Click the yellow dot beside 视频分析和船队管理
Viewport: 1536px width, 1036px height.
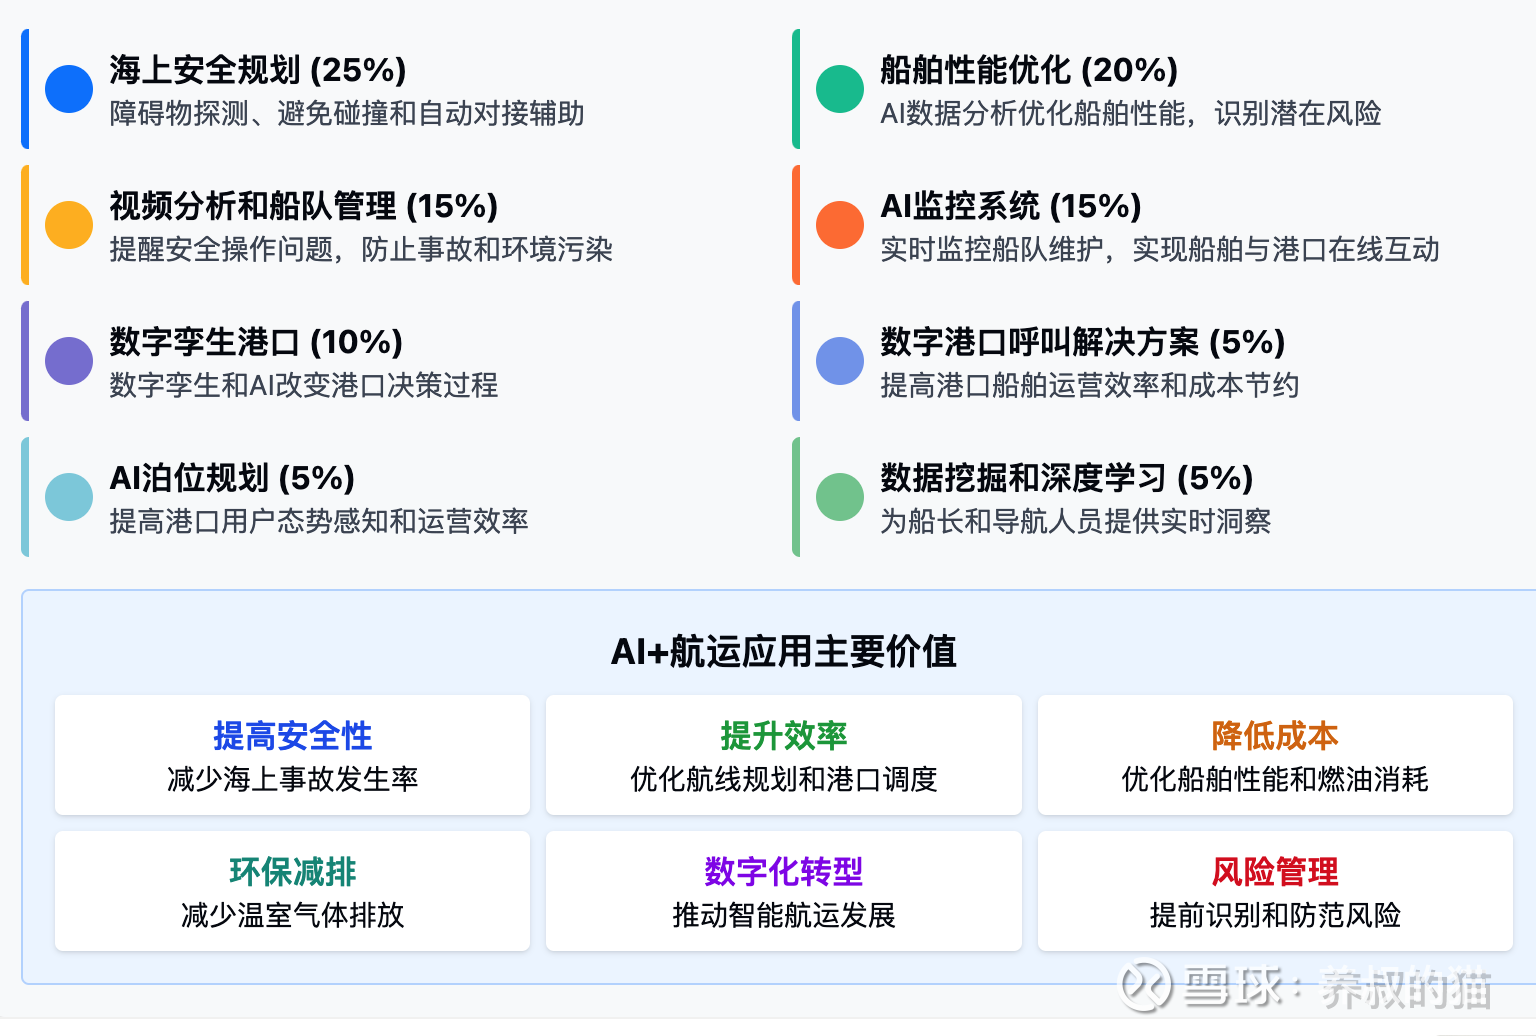[x=69, y=225]
